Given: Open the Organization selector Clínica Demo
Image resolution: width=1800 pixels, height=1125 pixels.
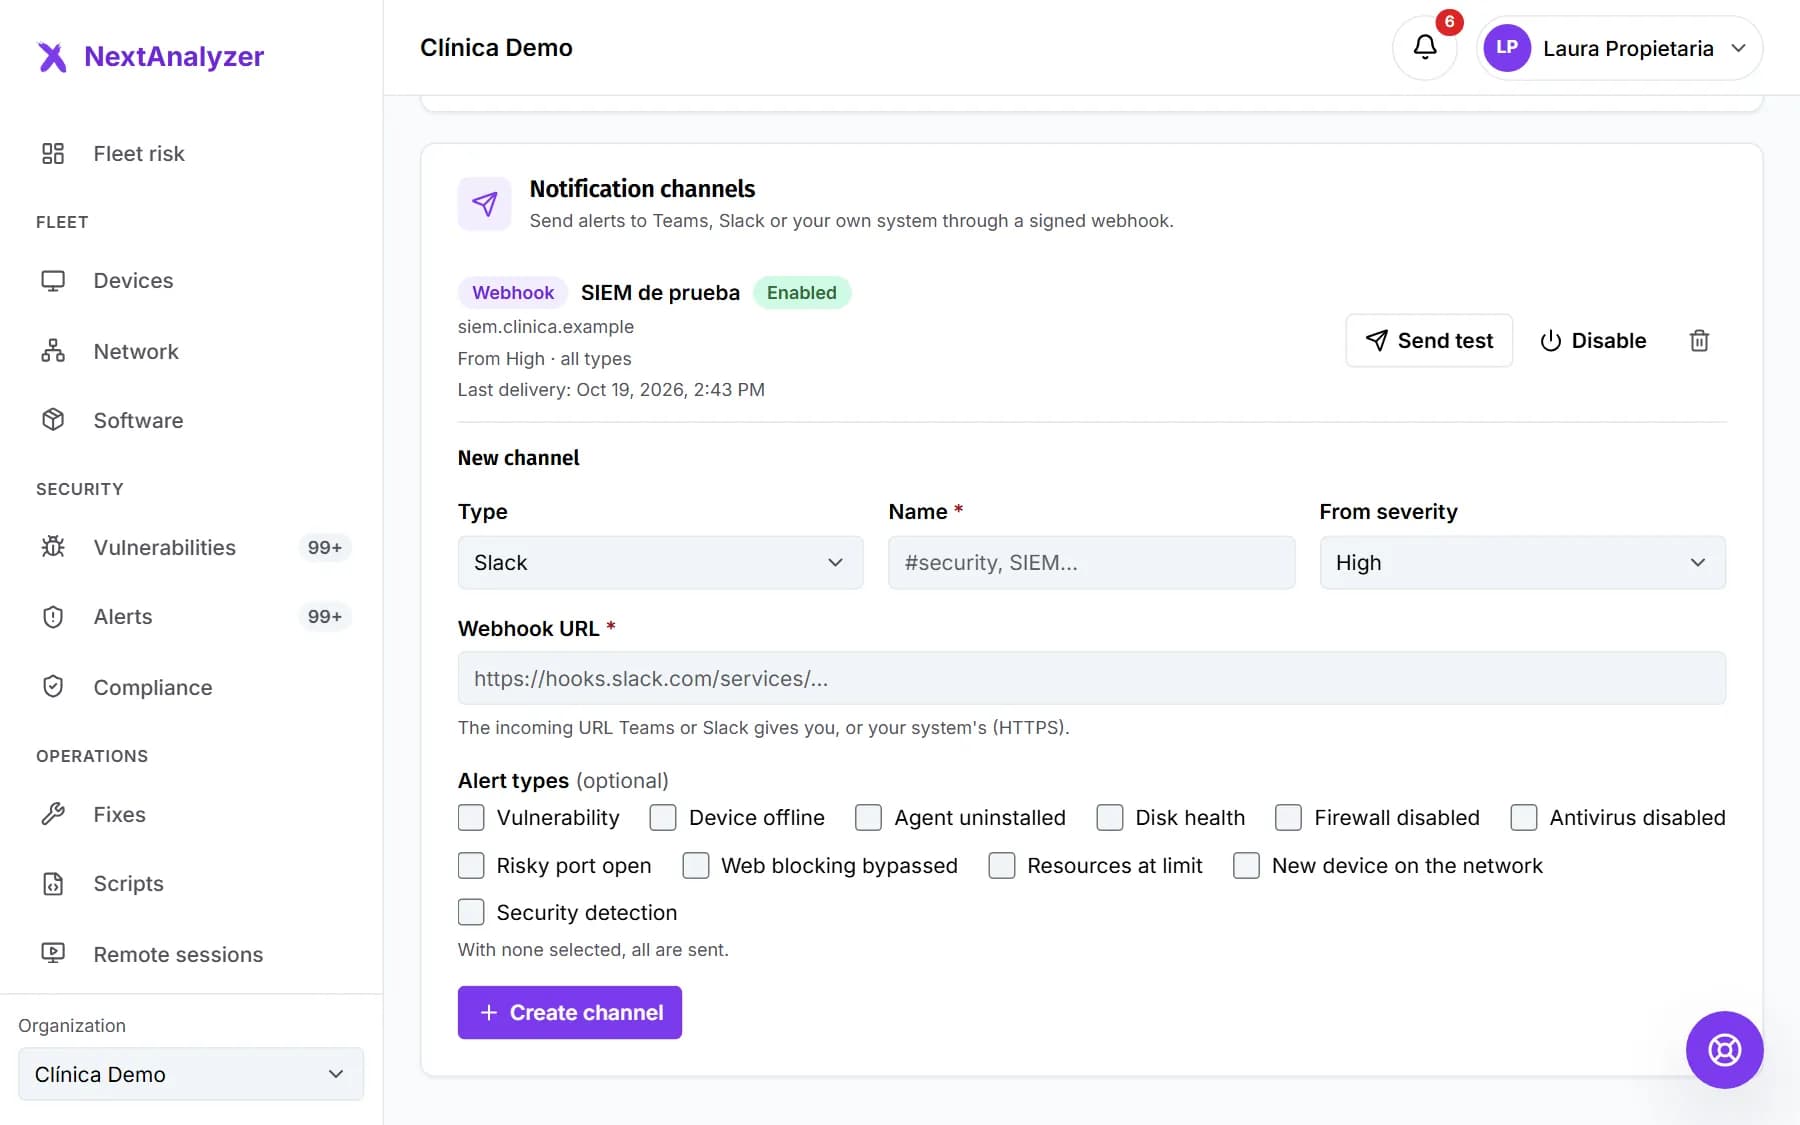Looking at the screenshot, I should (191, 1074).
